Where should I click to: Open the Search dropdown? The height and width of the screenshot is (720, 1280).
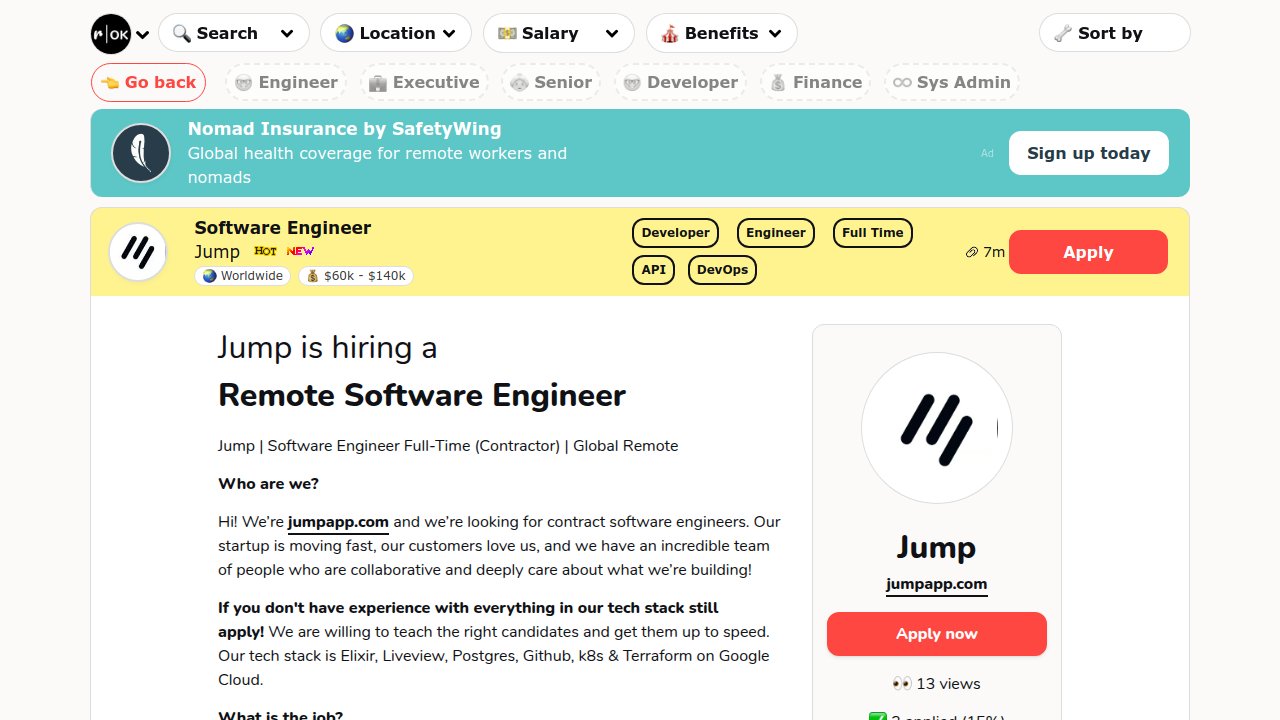pyautogui.click(x=234, y=33)
